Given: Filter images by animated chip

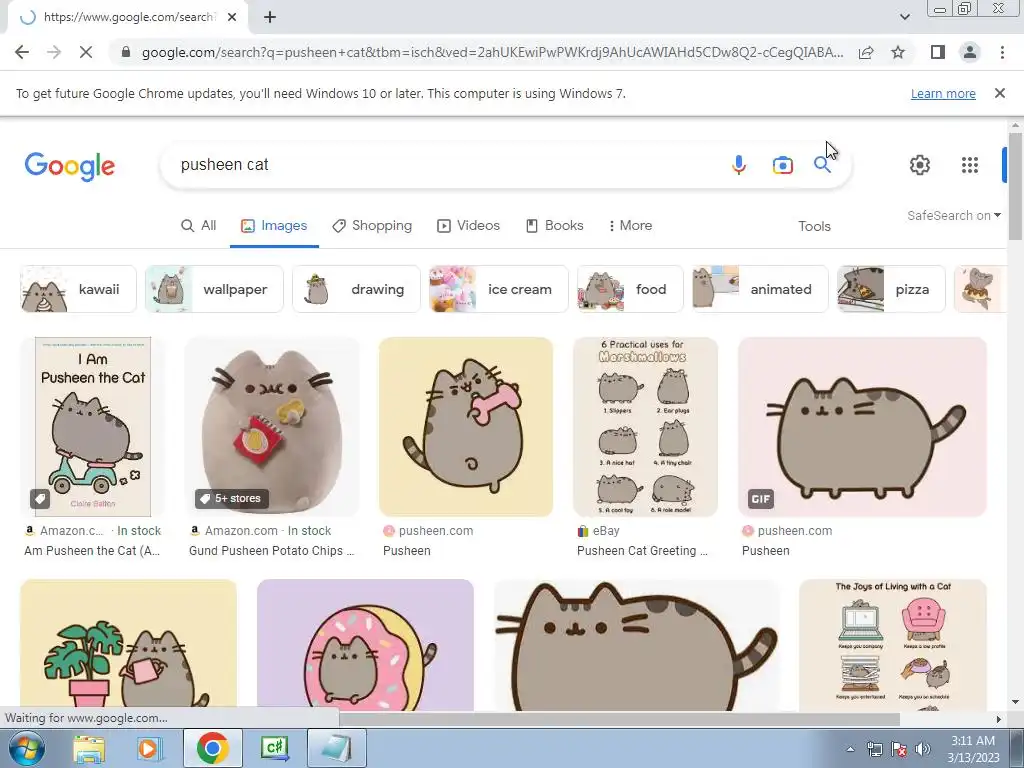Looking at the screenshot, I should 760,289.
